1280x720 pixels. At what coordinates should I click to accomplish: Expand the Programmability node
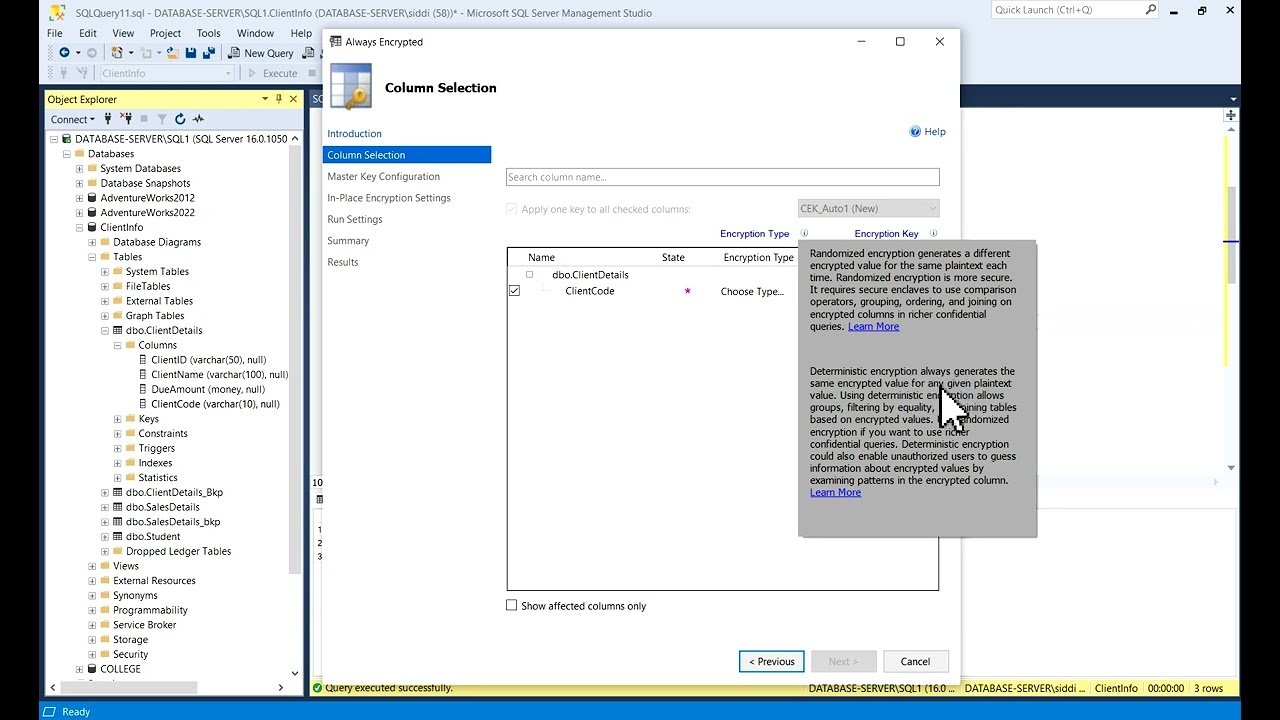[92, 610]
